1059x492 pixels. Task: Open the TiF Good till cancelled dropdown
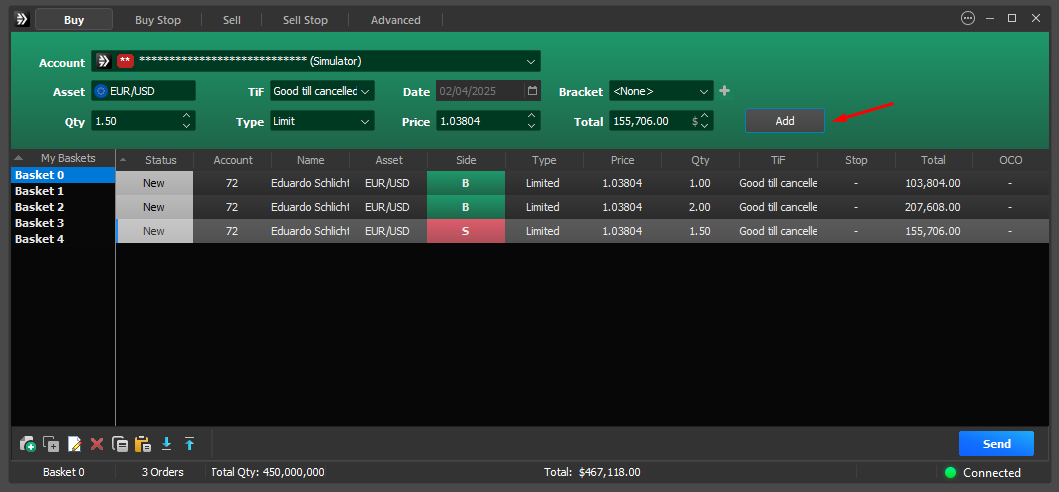[x=366, y=91]
